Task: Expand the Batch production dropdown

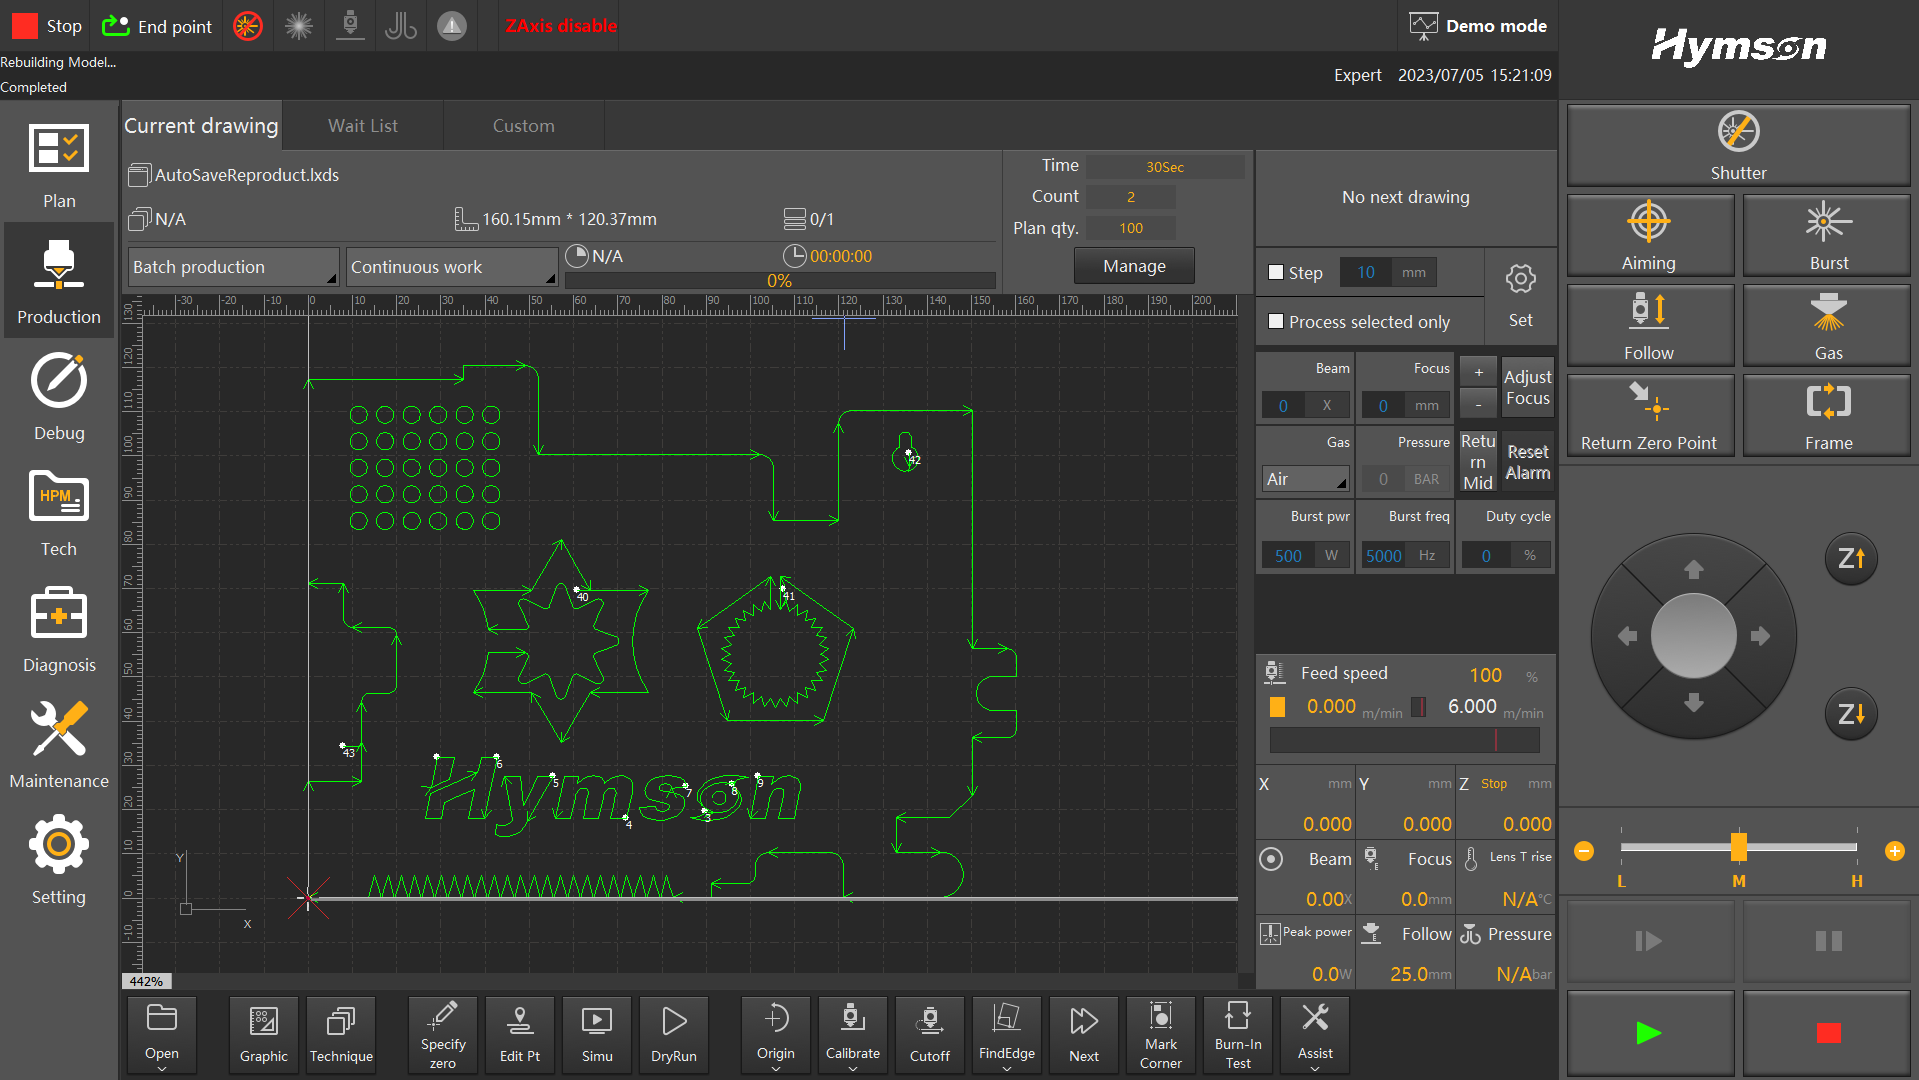Action: click(x=233, y=267)
